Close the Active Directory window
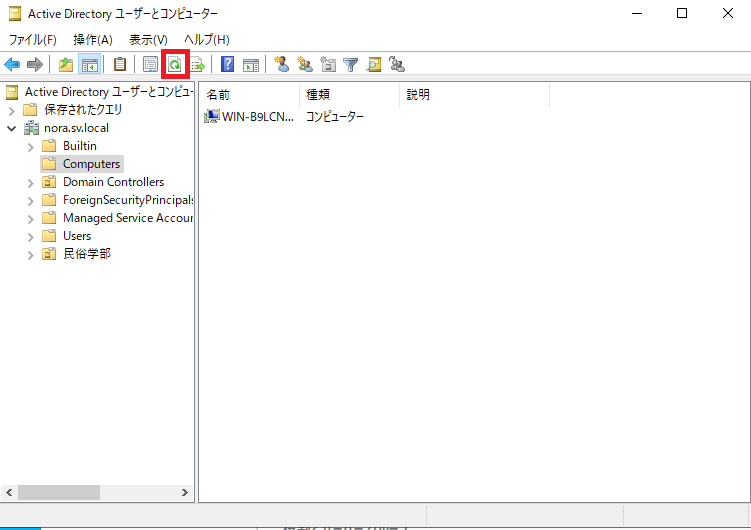Screen dimensions: 751x530 pos(728,13)
